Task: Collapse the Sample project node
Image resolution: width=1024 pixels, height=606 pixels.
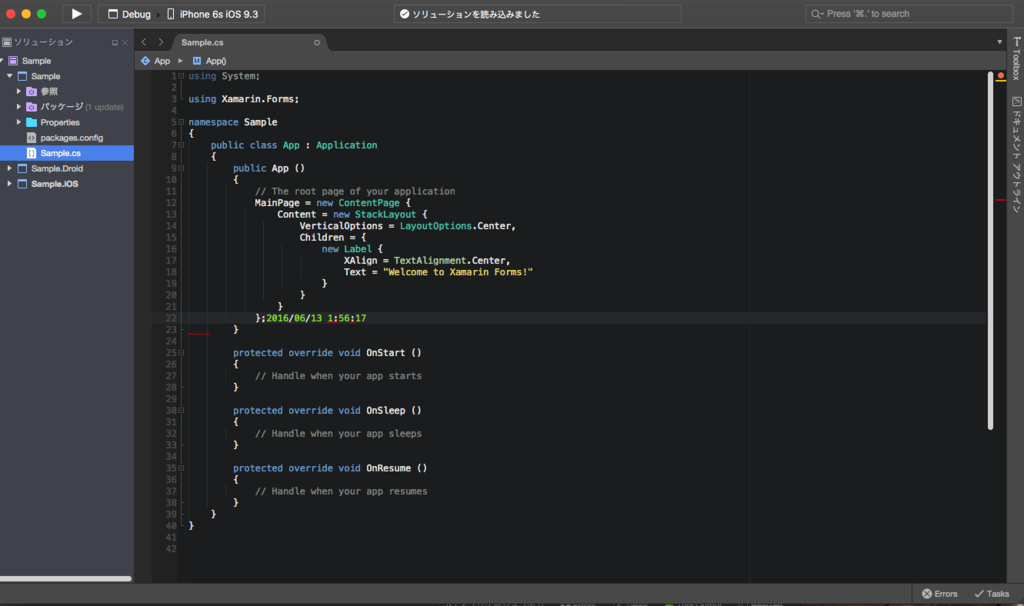Action: pos(9,76)
